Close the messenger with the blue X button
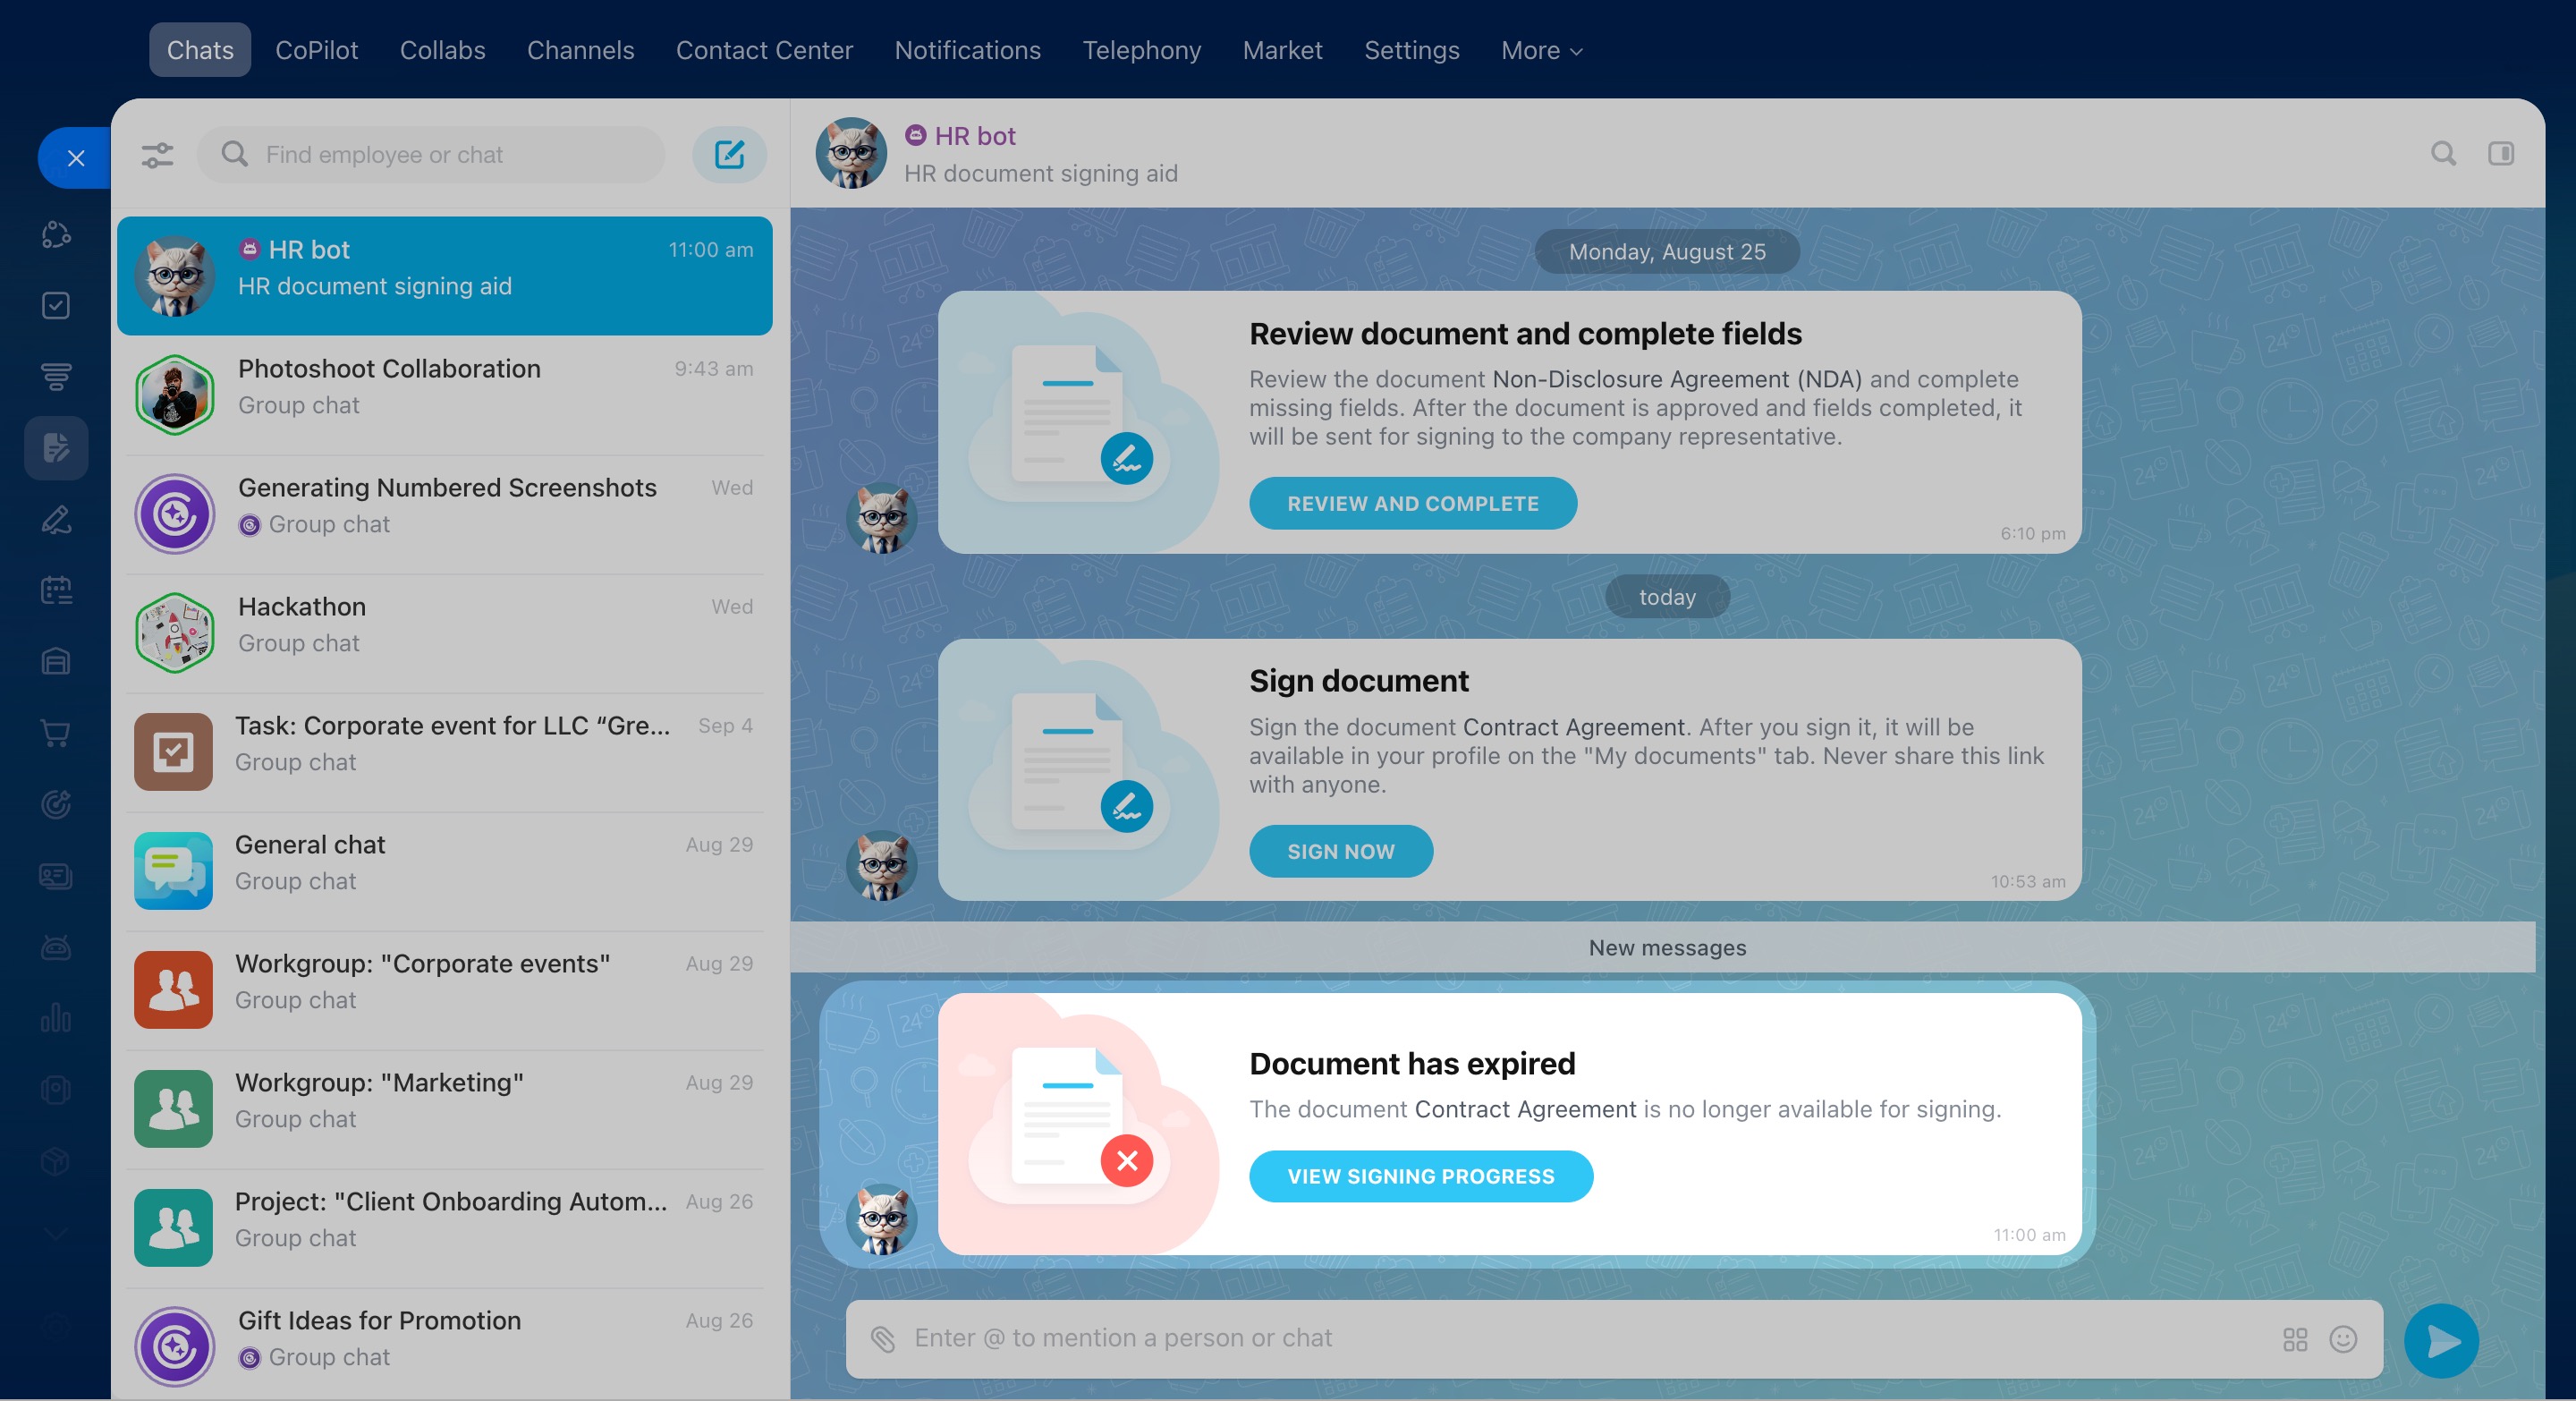 pyautogui.click(x=76, y=158)
